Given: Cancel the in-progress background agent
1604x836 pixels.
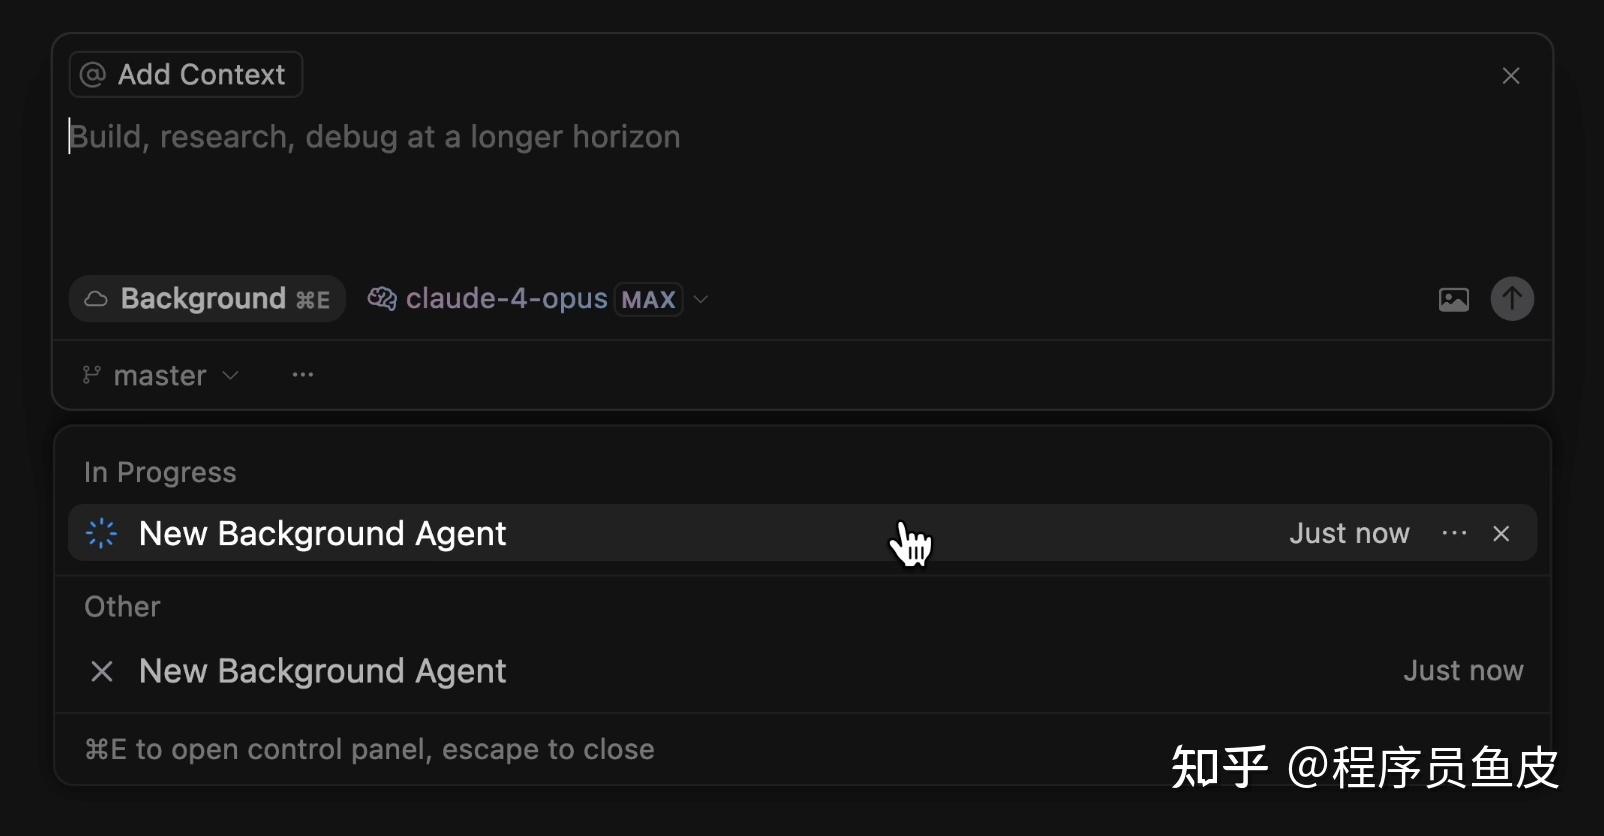Looking at the screenshot, I should (x=1501, y=534).
